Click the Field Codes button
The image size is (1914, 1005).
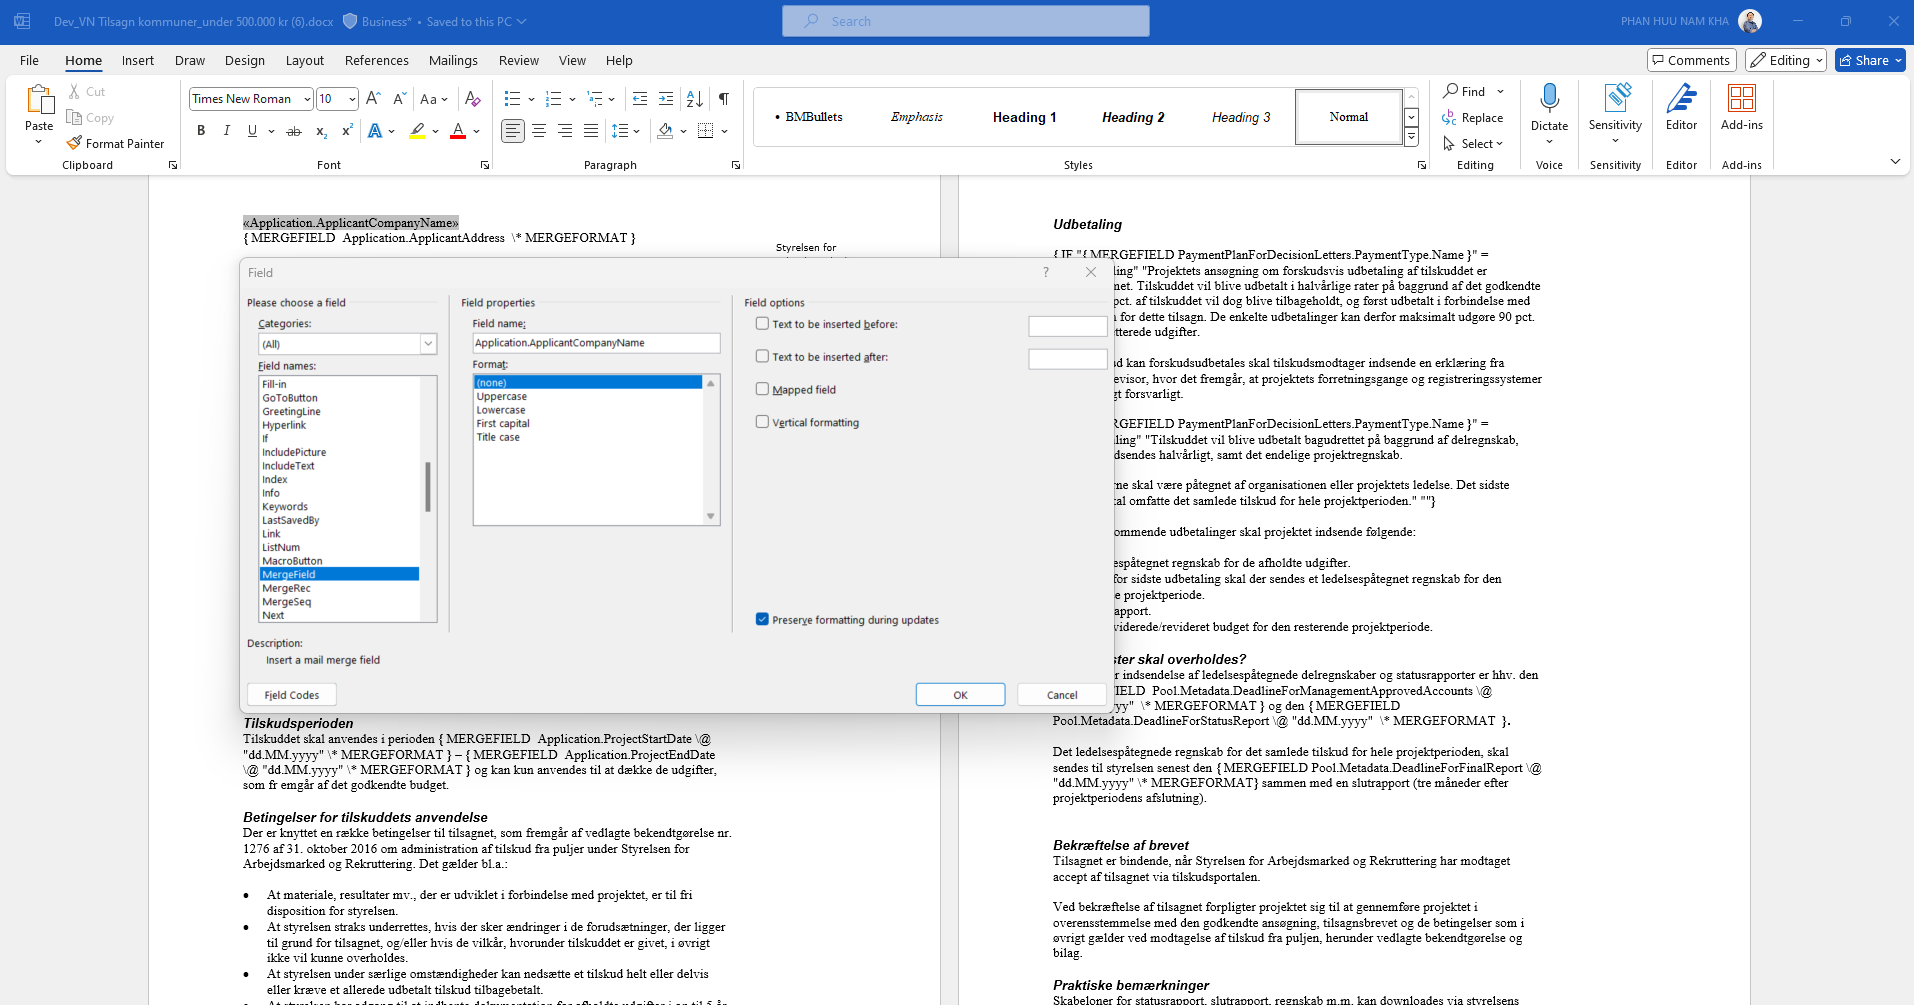tap(292, 695)
